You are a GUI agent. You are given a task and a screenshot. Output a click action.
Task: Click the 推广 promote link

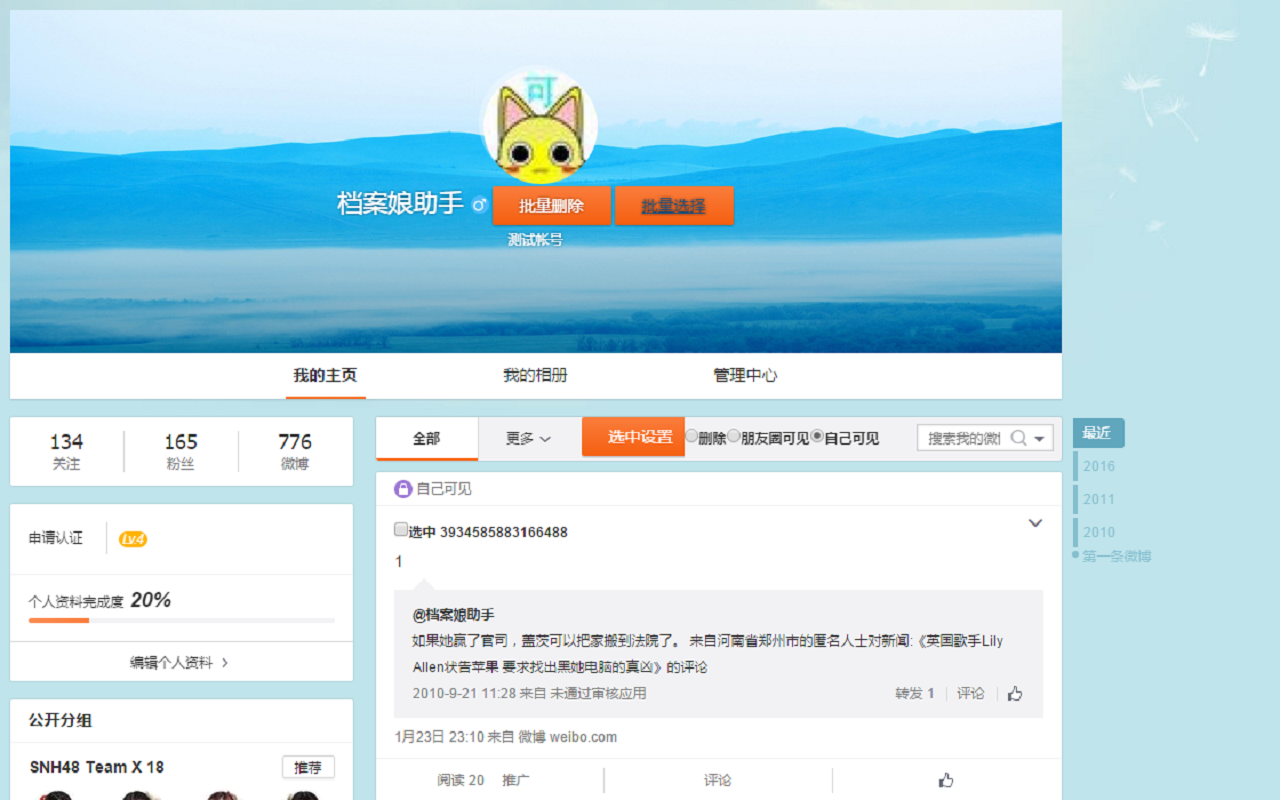[516, 780]
